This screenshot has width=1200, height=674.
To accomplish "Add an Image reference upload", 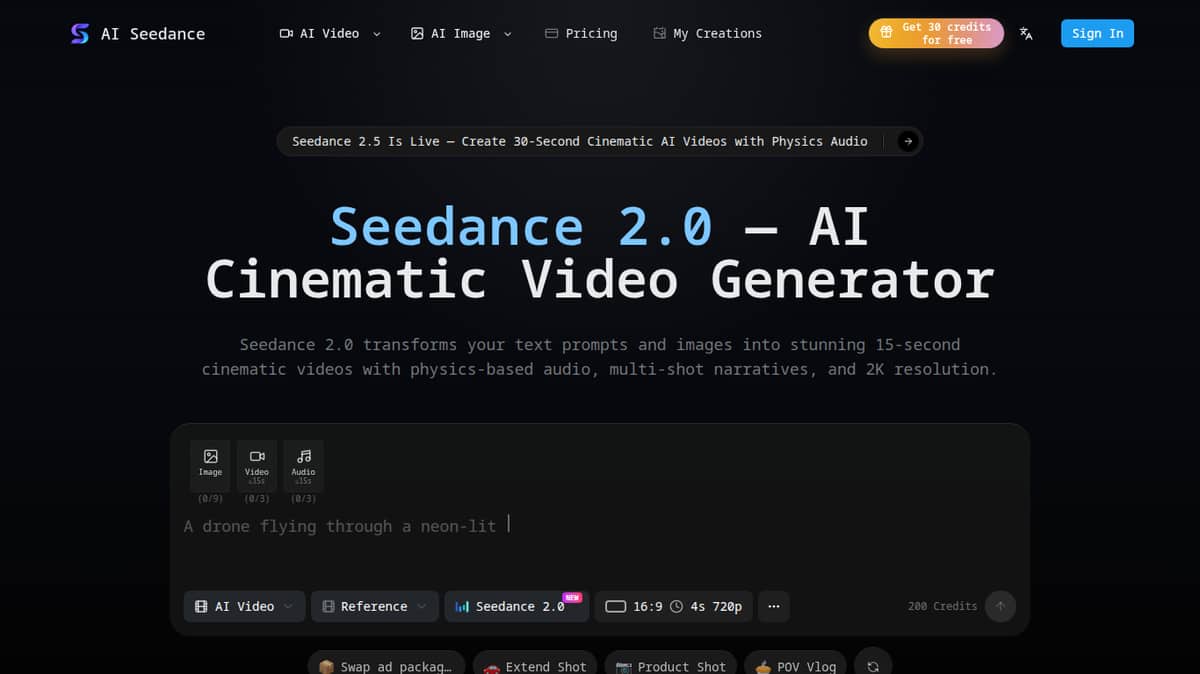I will tap(210, 465).
